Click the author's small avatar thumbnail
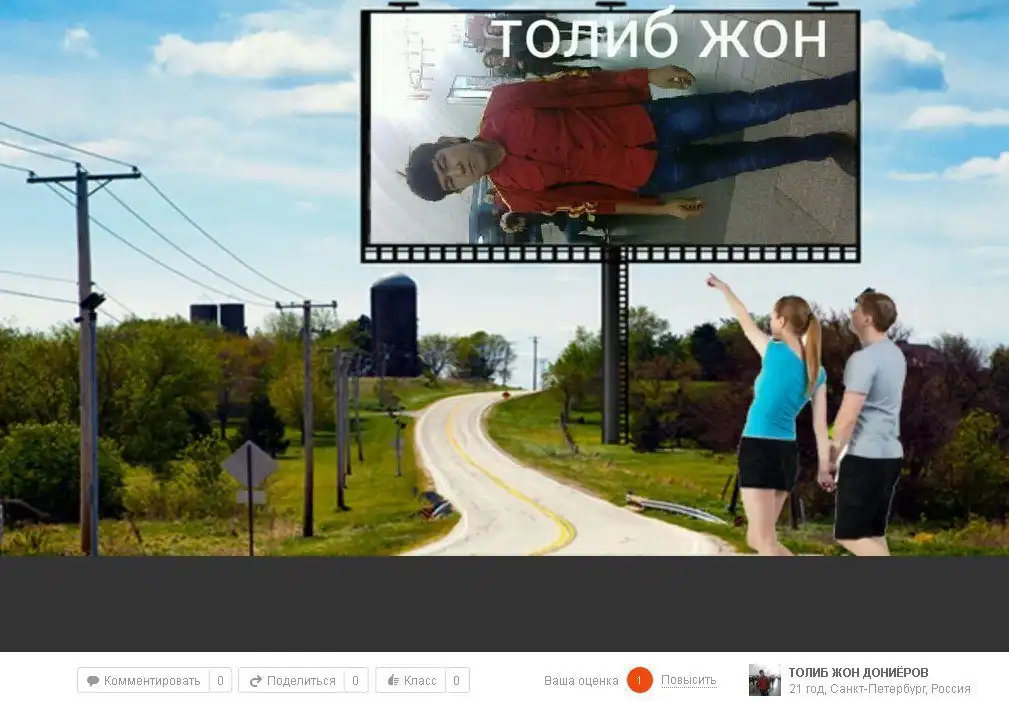Screen dimensions: 1009x701 click(x=764, y=680)
